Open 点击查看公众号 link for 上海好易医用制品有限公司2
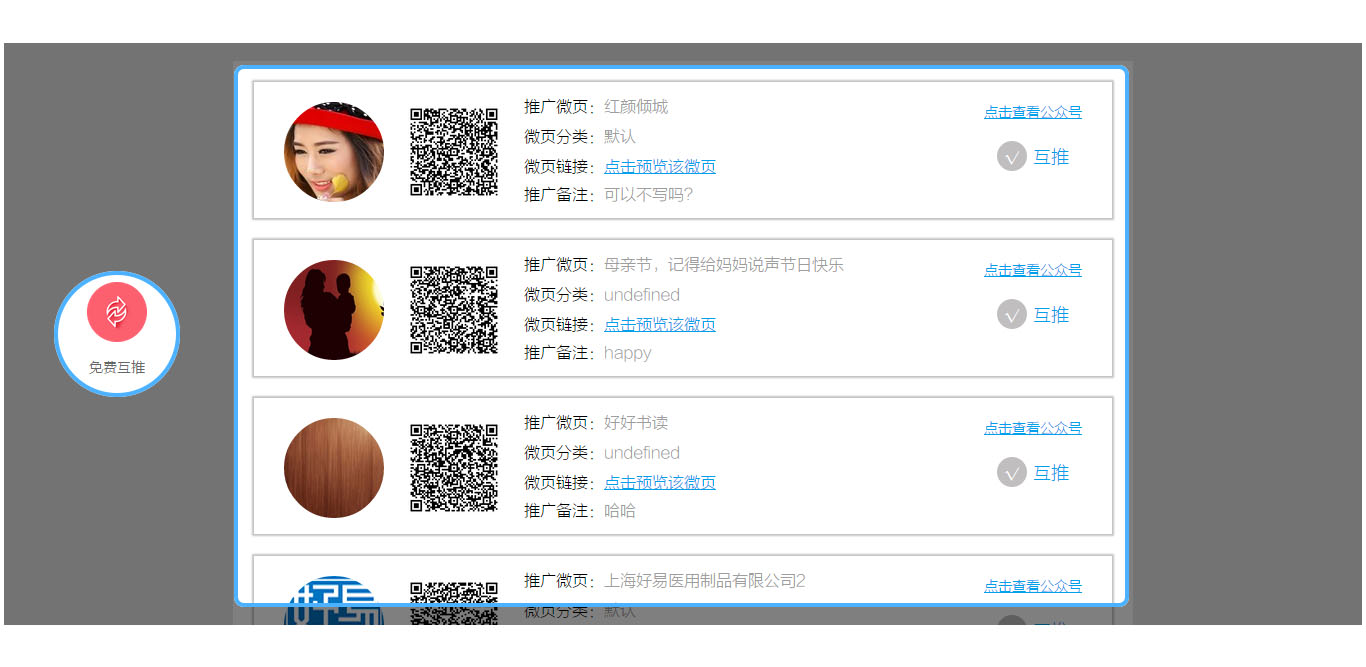 tap(1032, 586)
